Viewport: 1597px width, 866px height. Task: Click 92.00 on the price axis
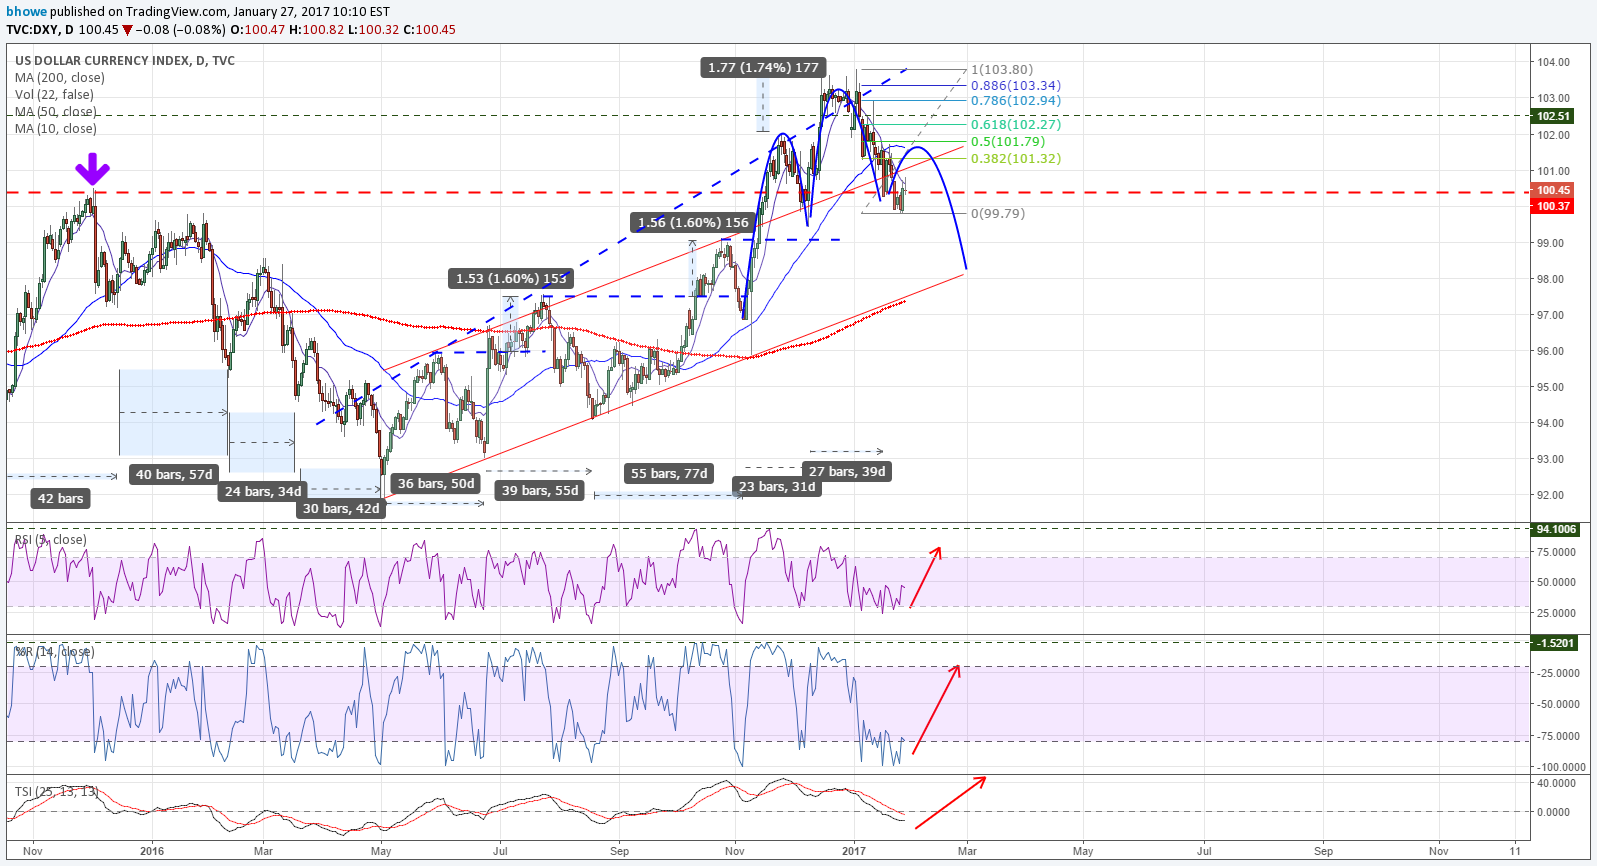1551,495
